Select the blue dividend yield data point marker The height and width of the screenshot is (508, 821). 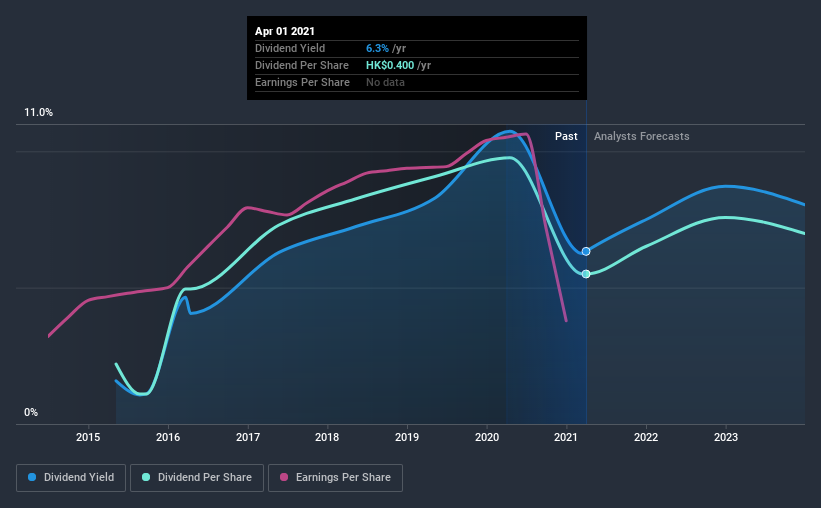pyautogui.click(x=586, y=251)
